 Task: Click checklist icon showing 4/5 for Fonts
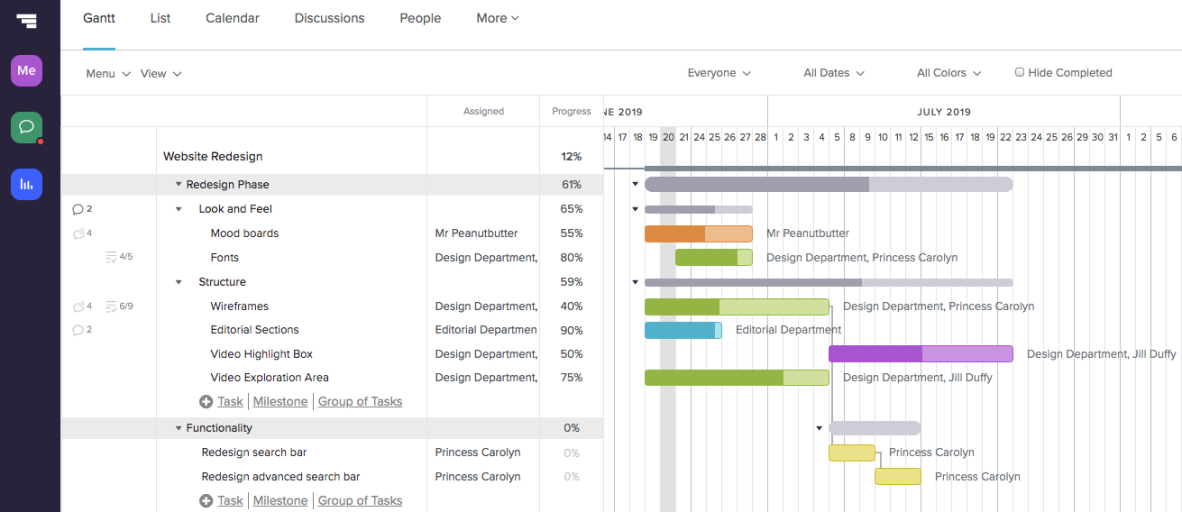pyautogui.click(x=112, y=257)
